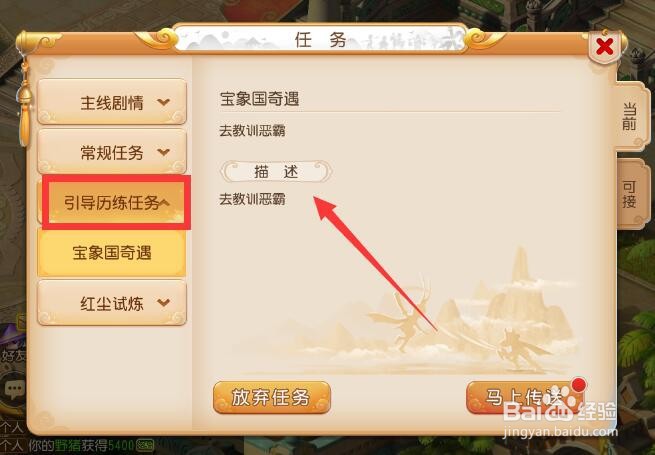Click the 常规任务 category label
This screenshot has height=455, width=655.
[112, 153]
